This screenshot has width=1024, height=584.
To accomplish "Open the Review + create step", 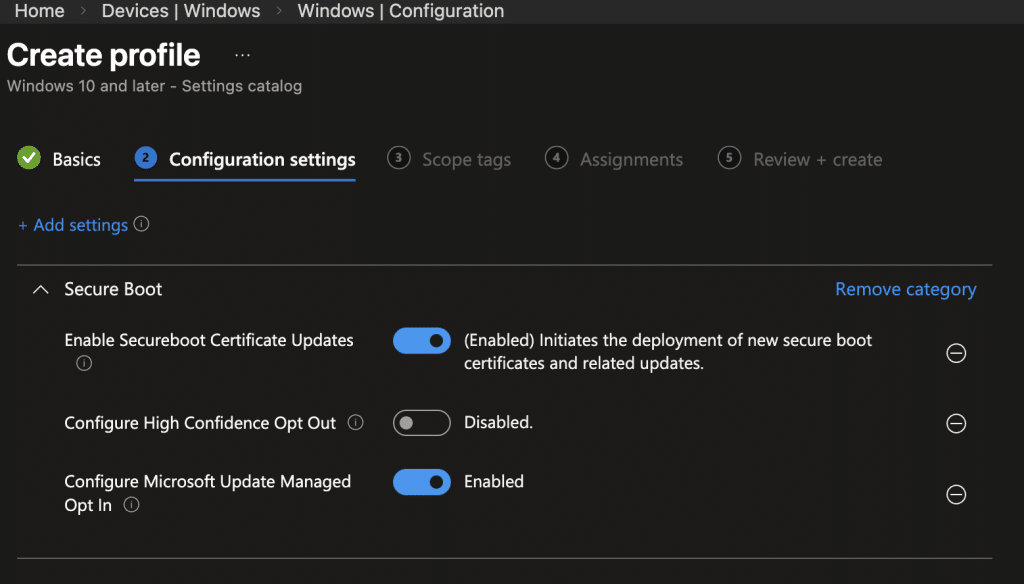I will pyautogui.click(x=800, y=160).
